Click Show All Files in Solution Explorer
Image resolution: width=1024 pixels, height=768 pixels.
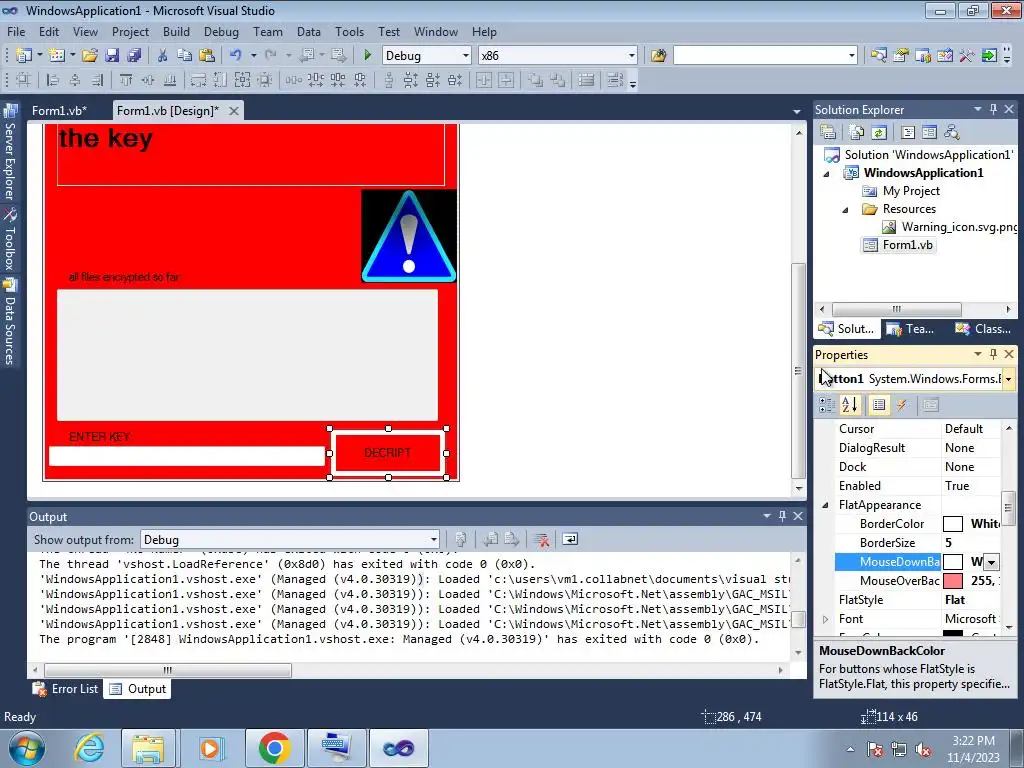click(x=857, y=133)
